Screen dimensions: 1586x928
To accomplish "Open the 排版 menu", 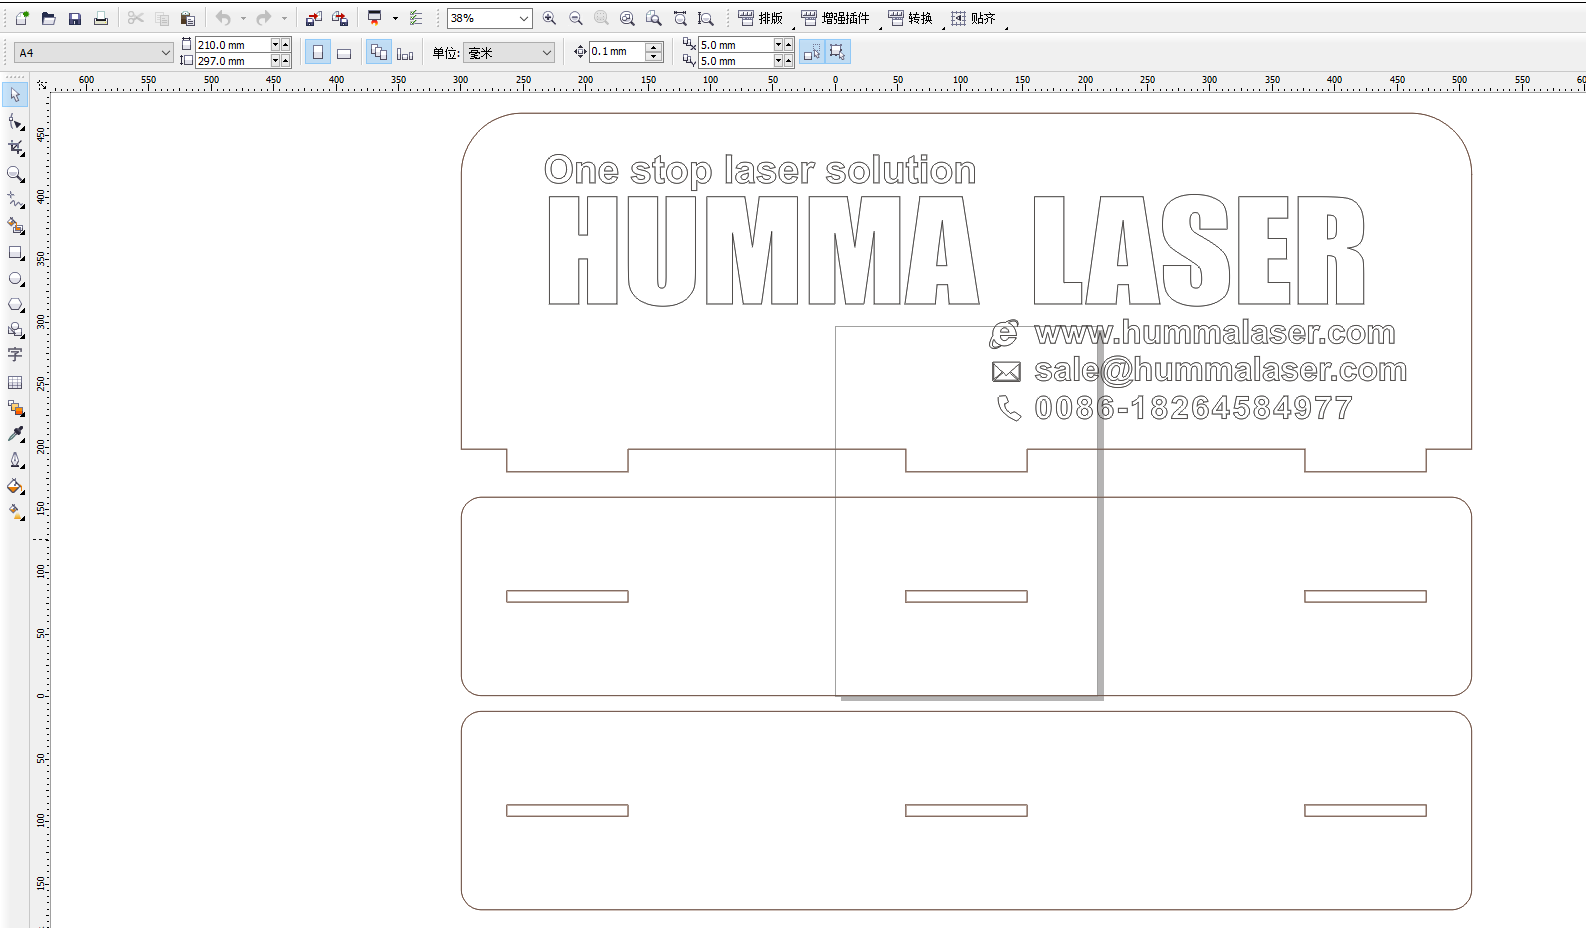I will [x=761, y=18].
